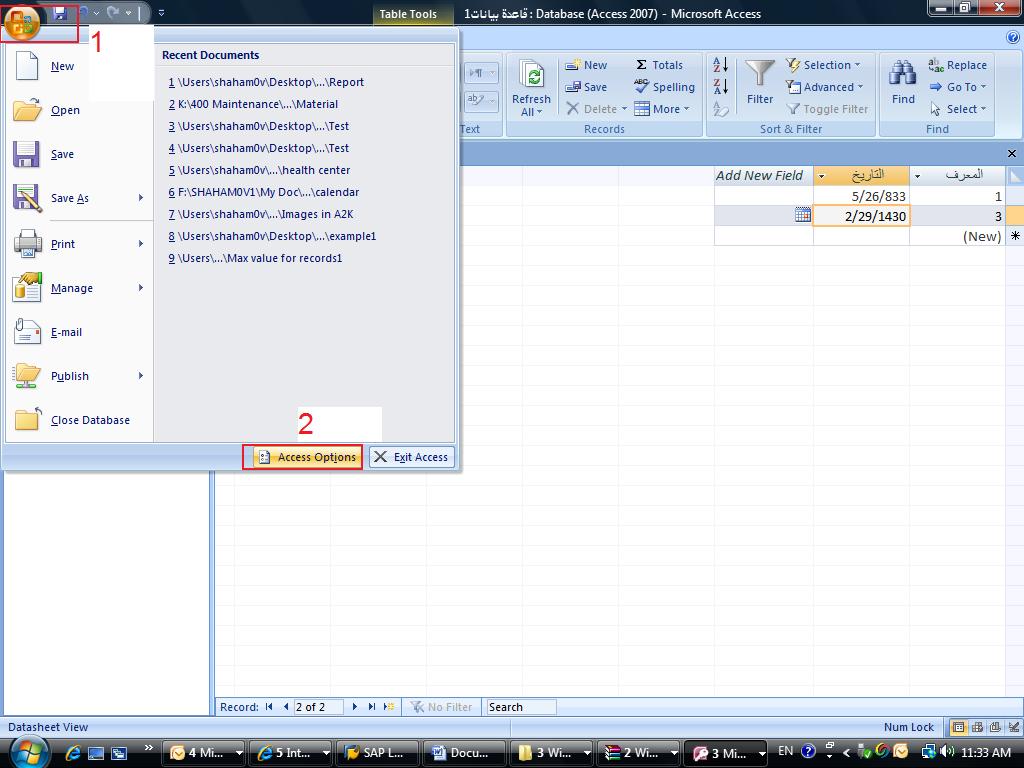Open recent document 5 health center

[x=259, y=170]
